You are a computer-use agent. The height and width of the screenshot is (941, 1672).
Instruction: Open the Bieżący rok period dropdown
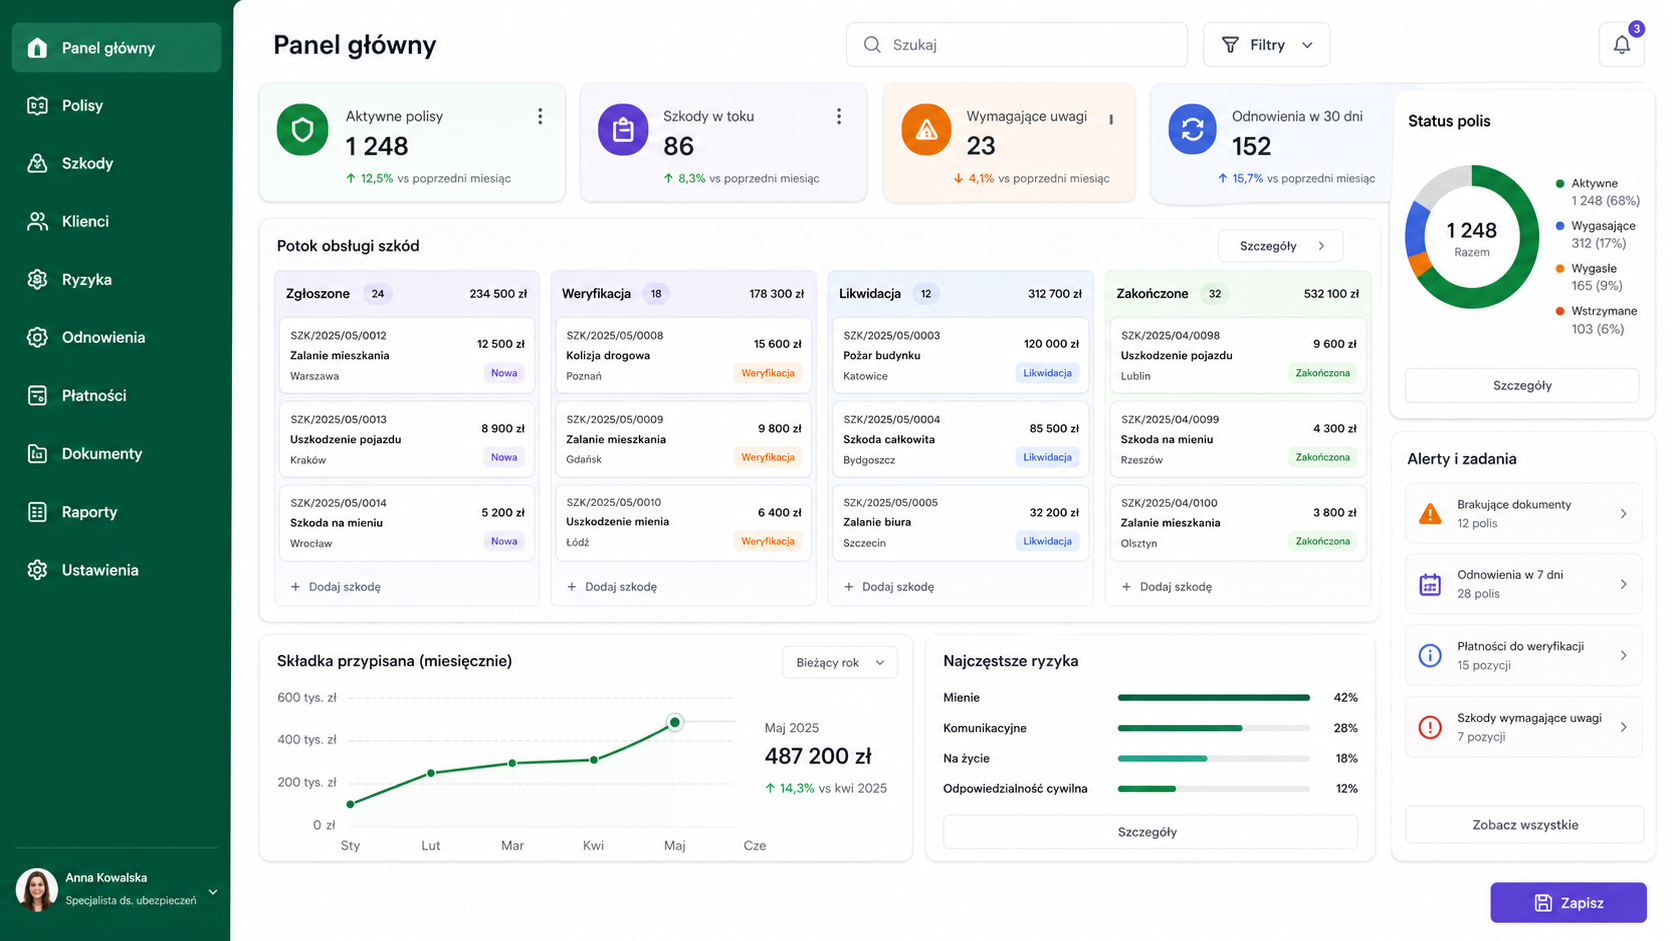click(x=840, y=662)
